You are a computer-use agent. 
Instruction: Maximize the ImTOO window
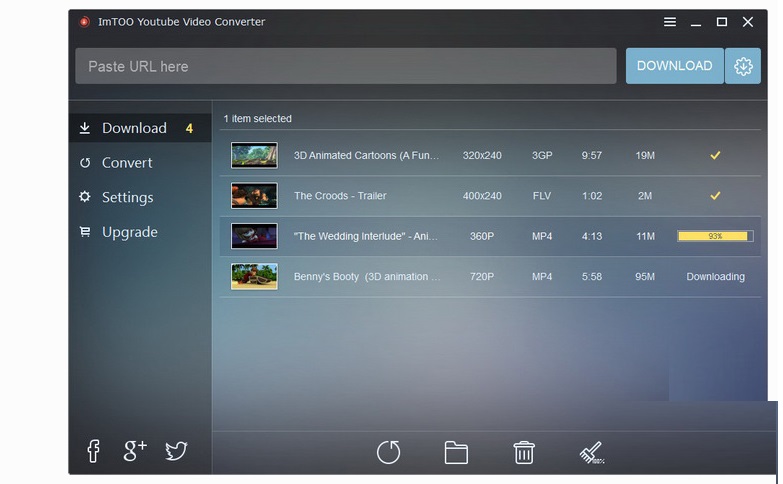722,22
